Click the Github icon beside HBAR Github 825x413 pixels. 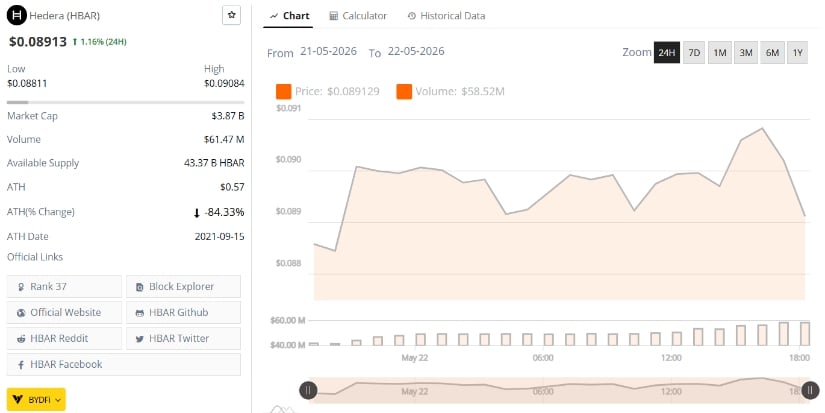(x=139, y=313)
